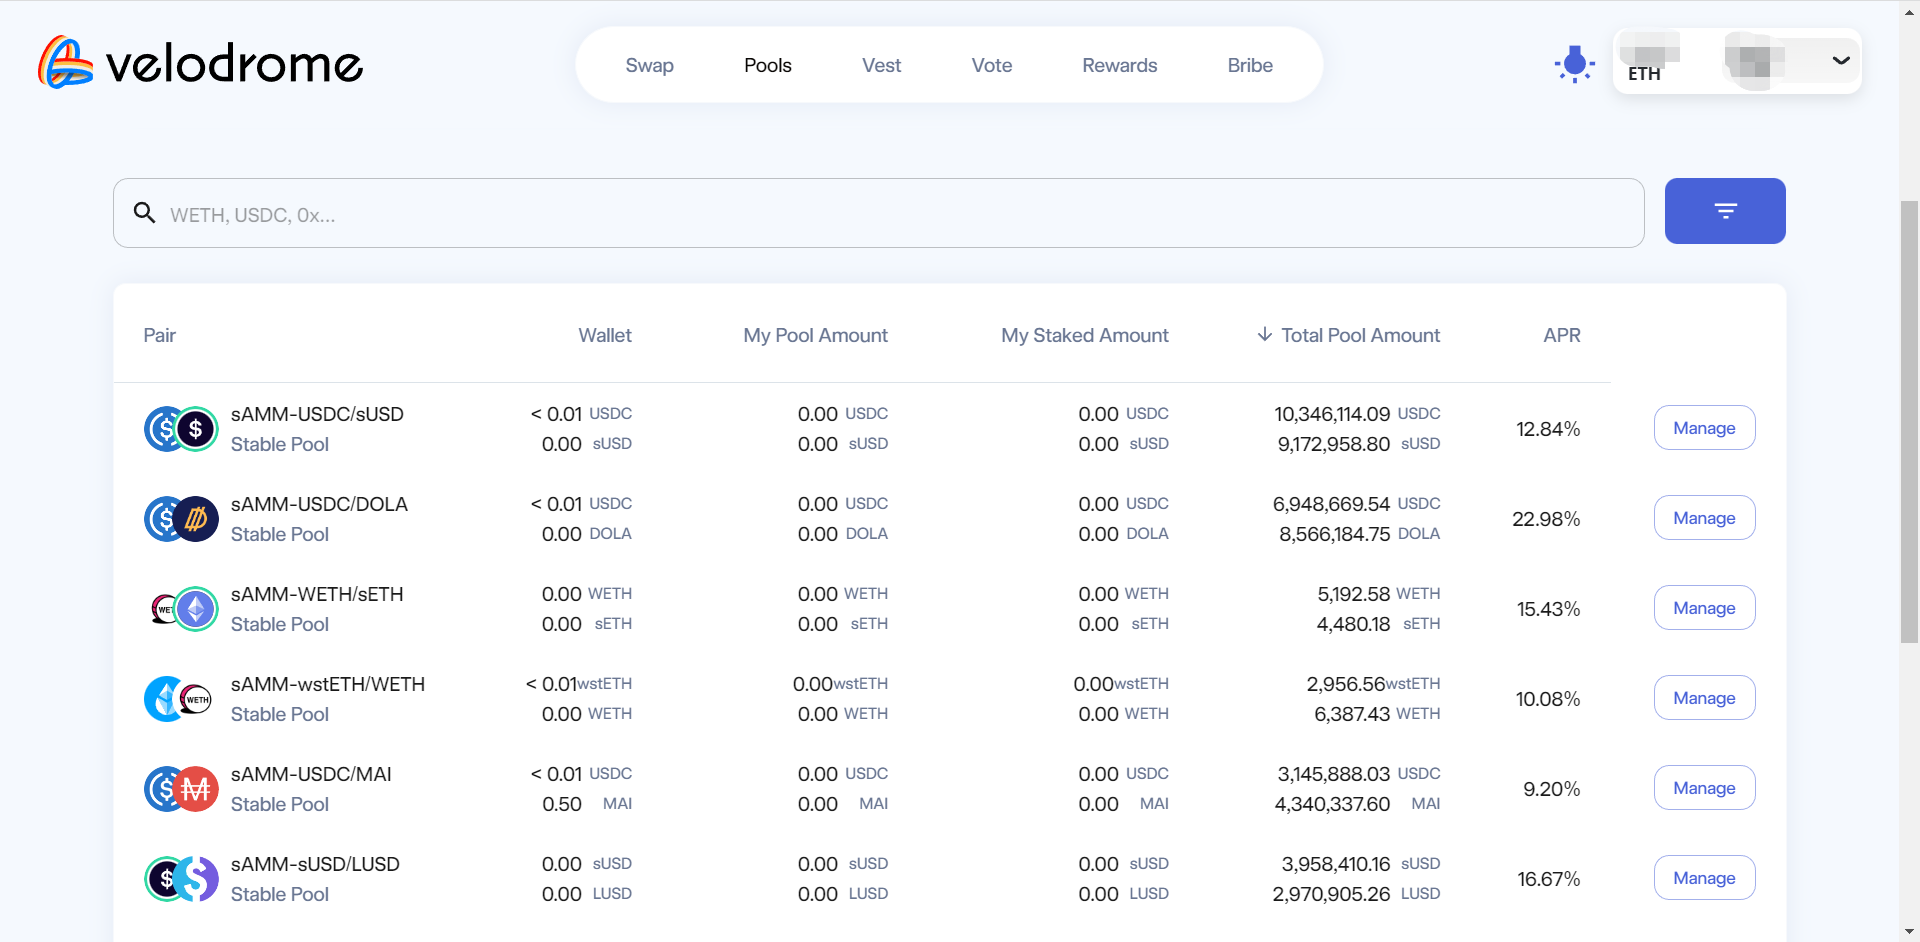Go to the Vest tab
The height and width of the screenshot is (942, 1920).
[x=881, y=65]
